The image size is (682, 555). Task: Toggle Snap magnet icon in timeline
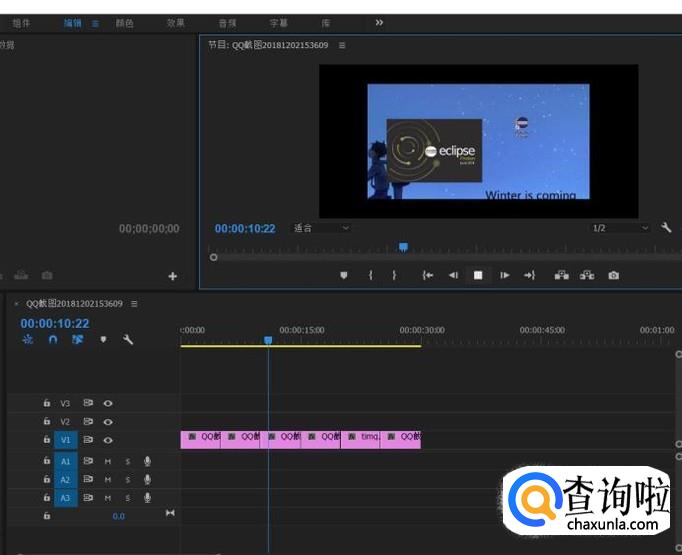pos(52,340)
